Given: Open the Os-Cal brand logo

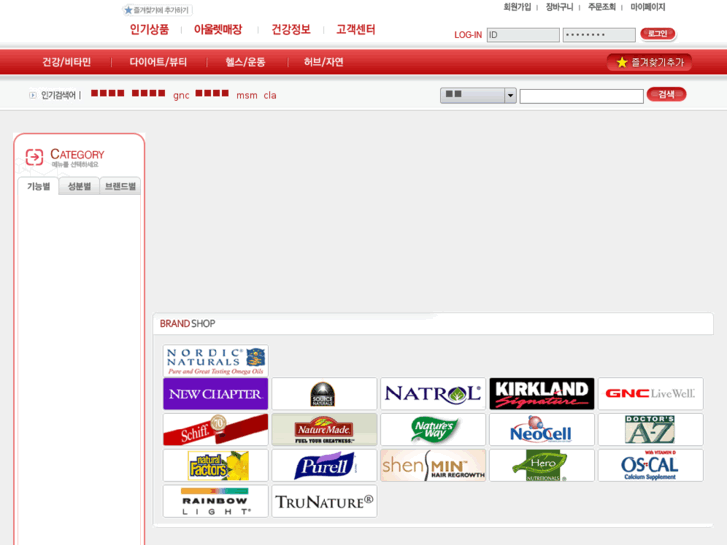Looking at the screenshot, I should [650, 465].
